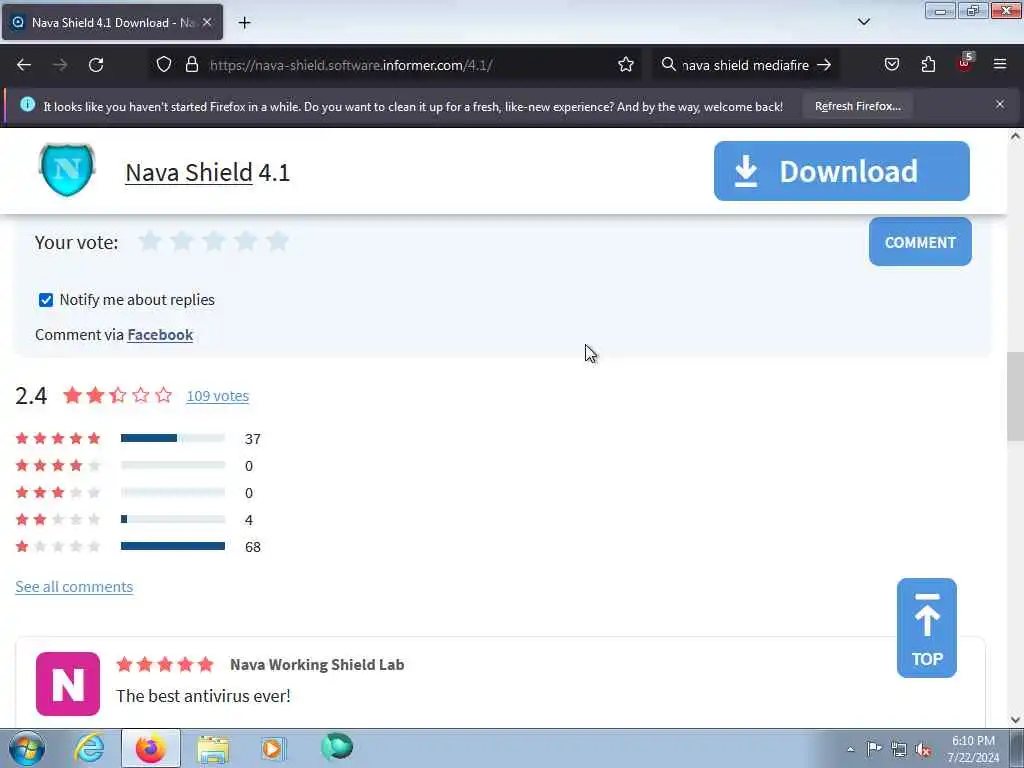Open the Nava Shield title link
This screenshot has width=1024, height=768.
point(189,172)
